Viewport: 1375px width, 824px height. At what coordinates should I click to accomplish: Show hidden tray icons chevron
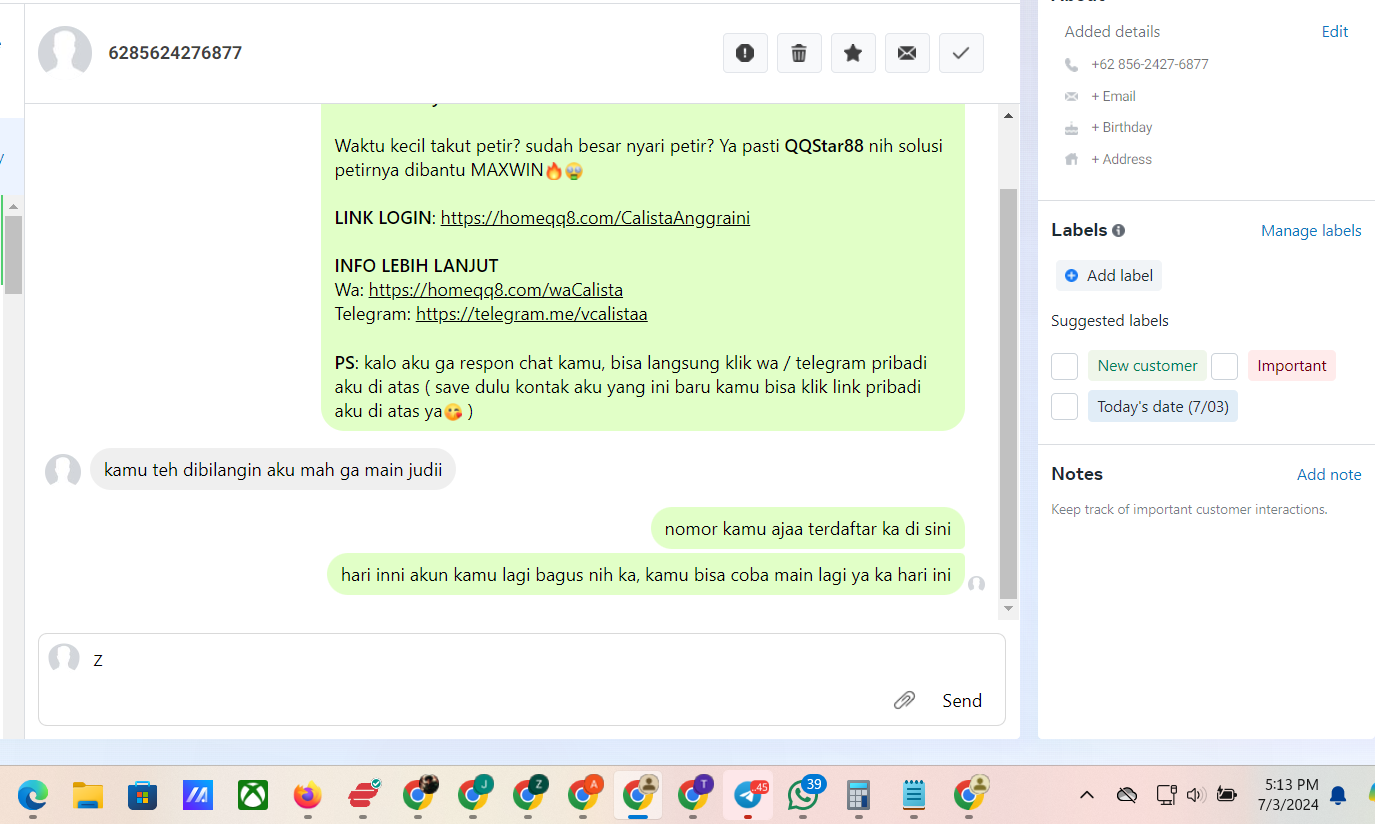click(1087, 795)
